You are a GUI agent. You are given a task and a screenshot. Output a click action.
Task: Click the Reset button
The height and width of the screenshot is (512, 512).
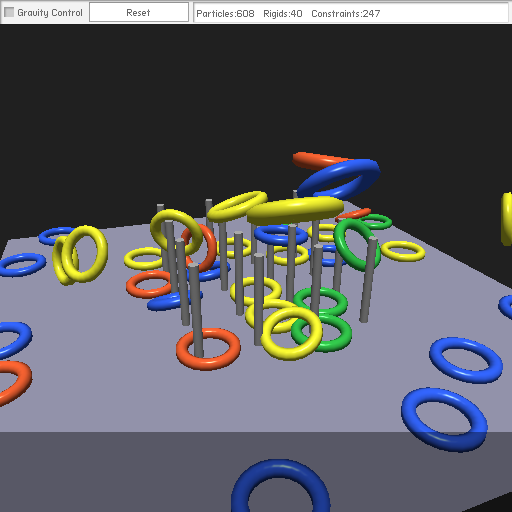click(139, 13)
